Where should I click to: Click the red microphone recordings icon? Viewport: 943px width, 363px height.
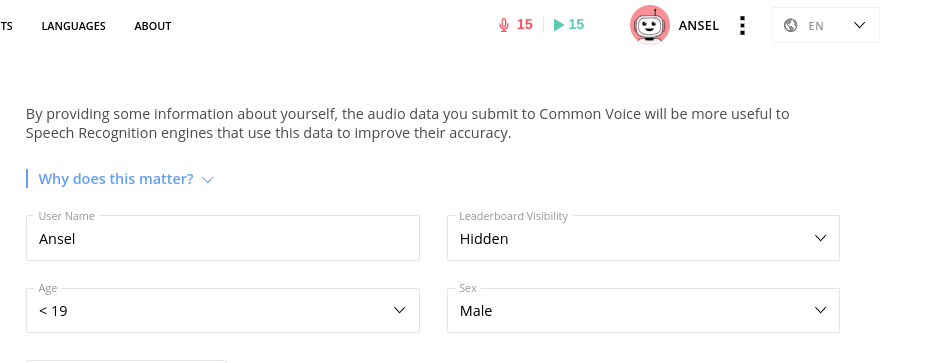point(504,25)
